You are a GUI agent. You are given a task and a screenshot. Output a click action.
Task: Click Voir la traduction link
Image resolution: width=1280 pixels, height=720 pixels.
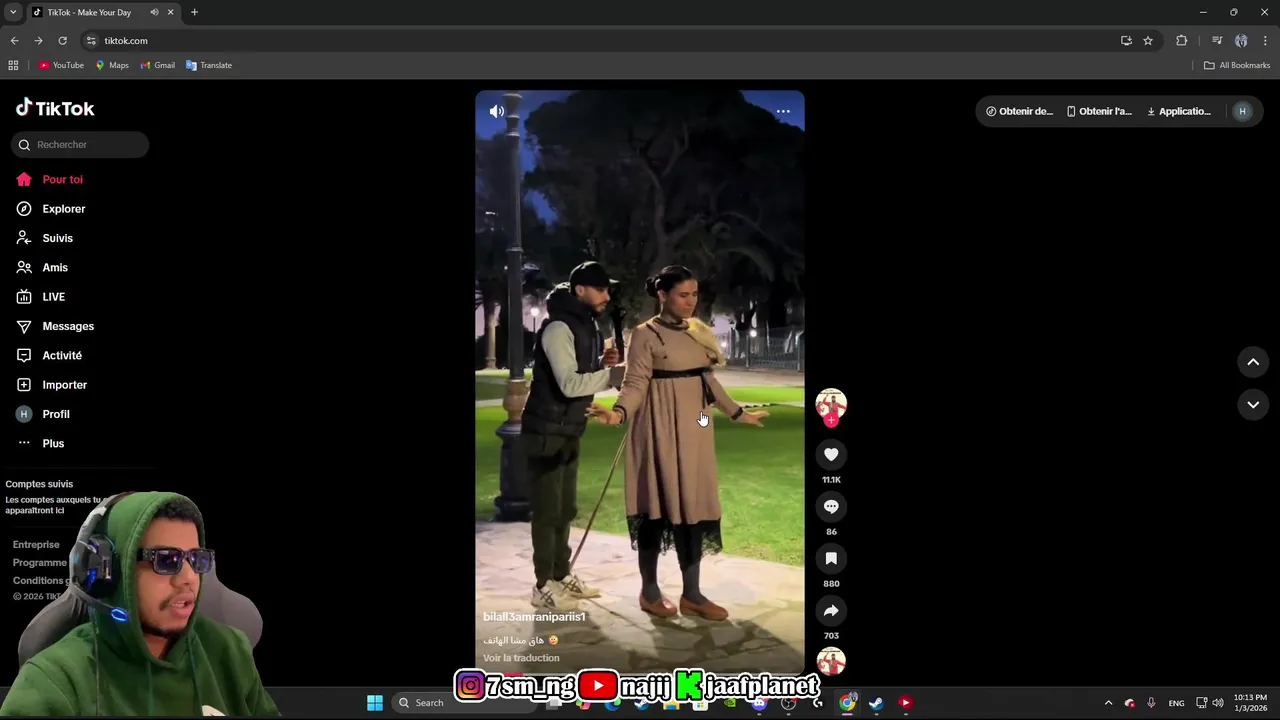click(521, 658)
